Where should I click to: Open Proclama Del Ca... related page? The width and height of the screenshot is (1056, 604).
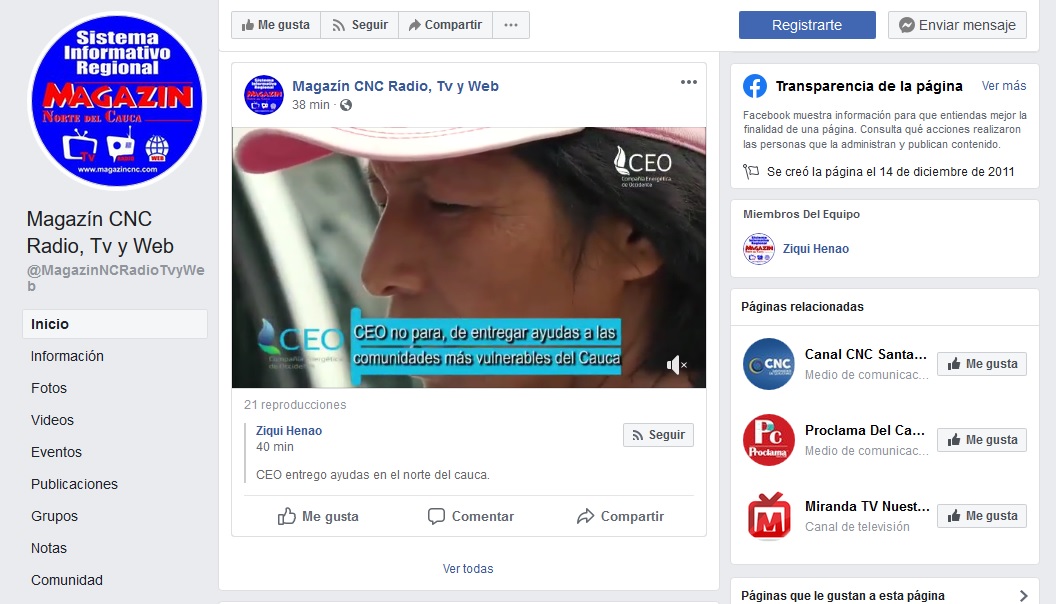click(865, 430)
